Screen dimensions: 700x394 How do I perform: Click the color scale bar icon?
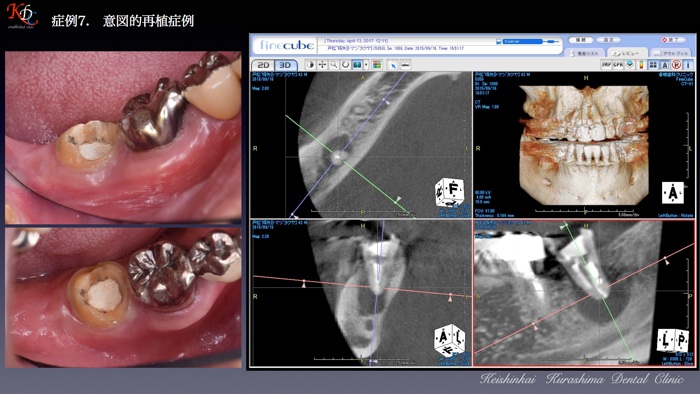[642, 65]
